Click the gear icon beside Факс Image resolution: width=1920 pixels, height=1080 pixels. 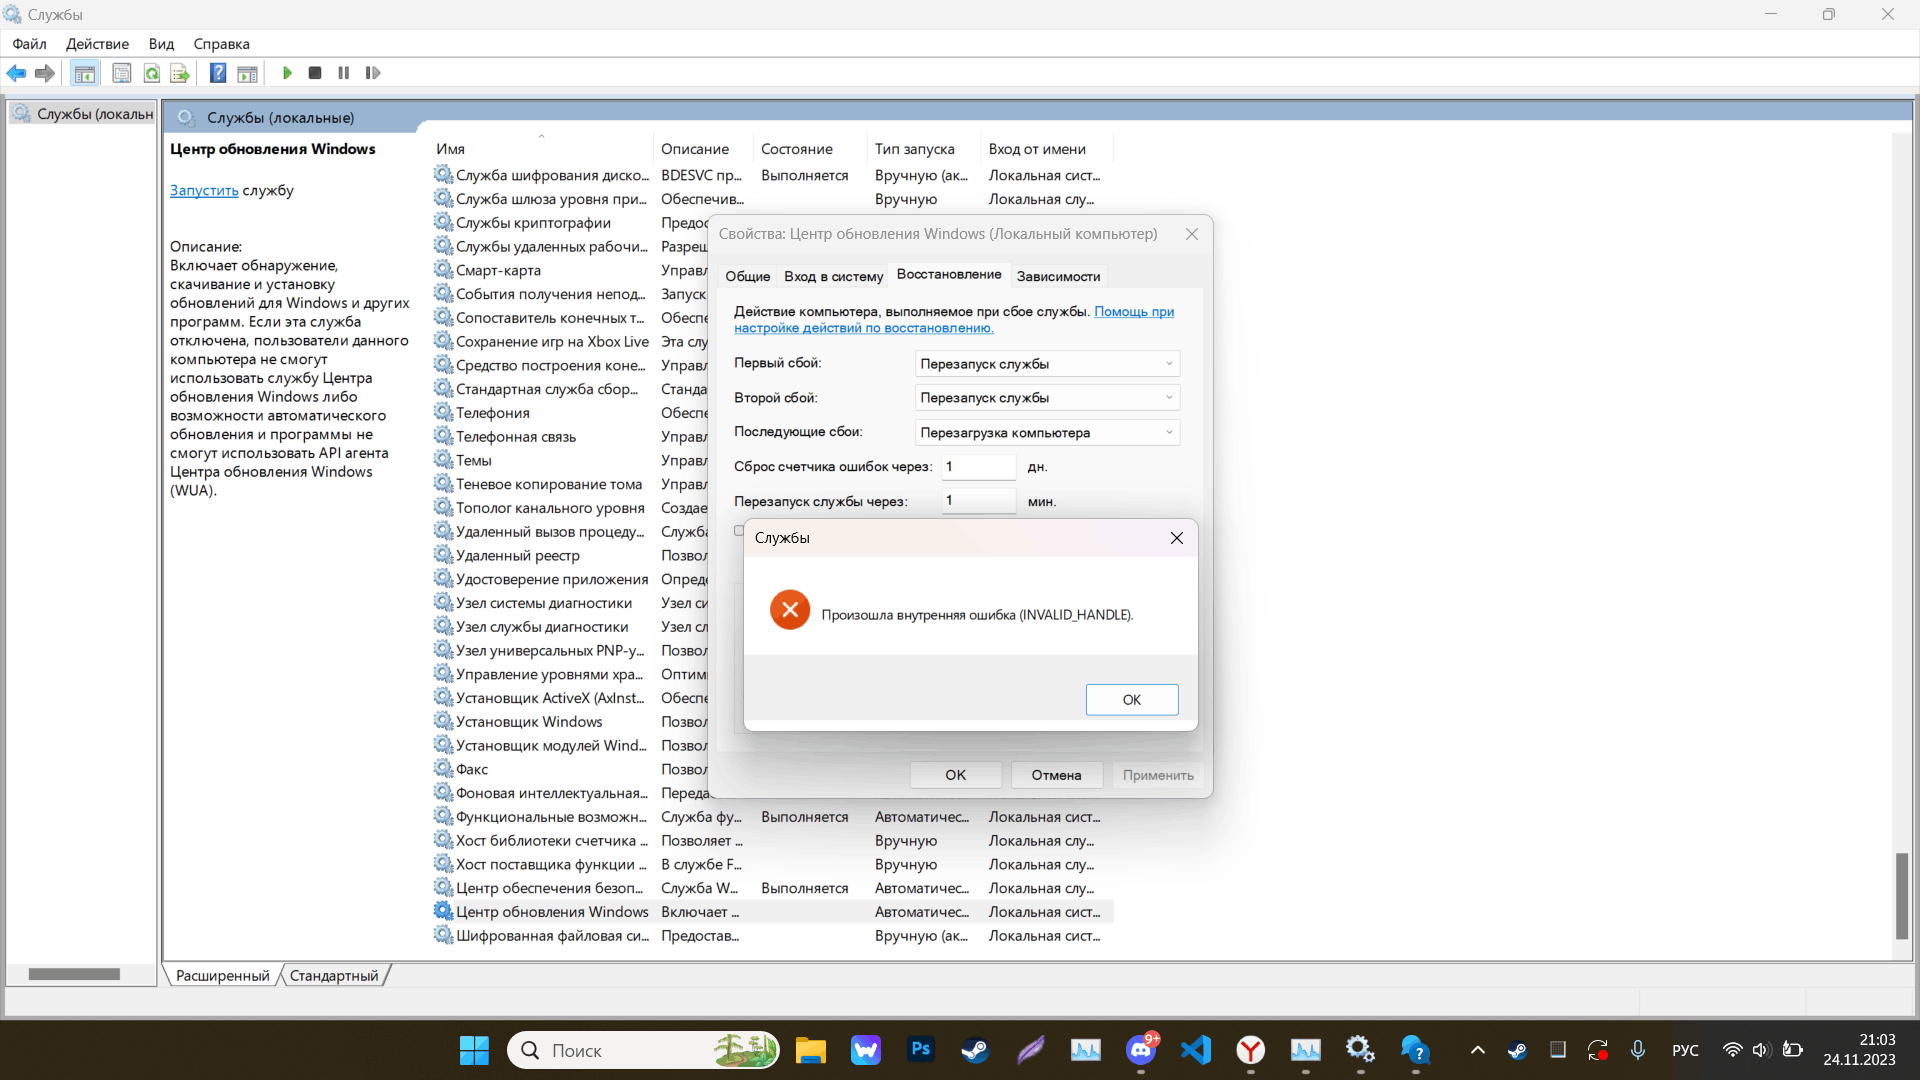point(443,769)
